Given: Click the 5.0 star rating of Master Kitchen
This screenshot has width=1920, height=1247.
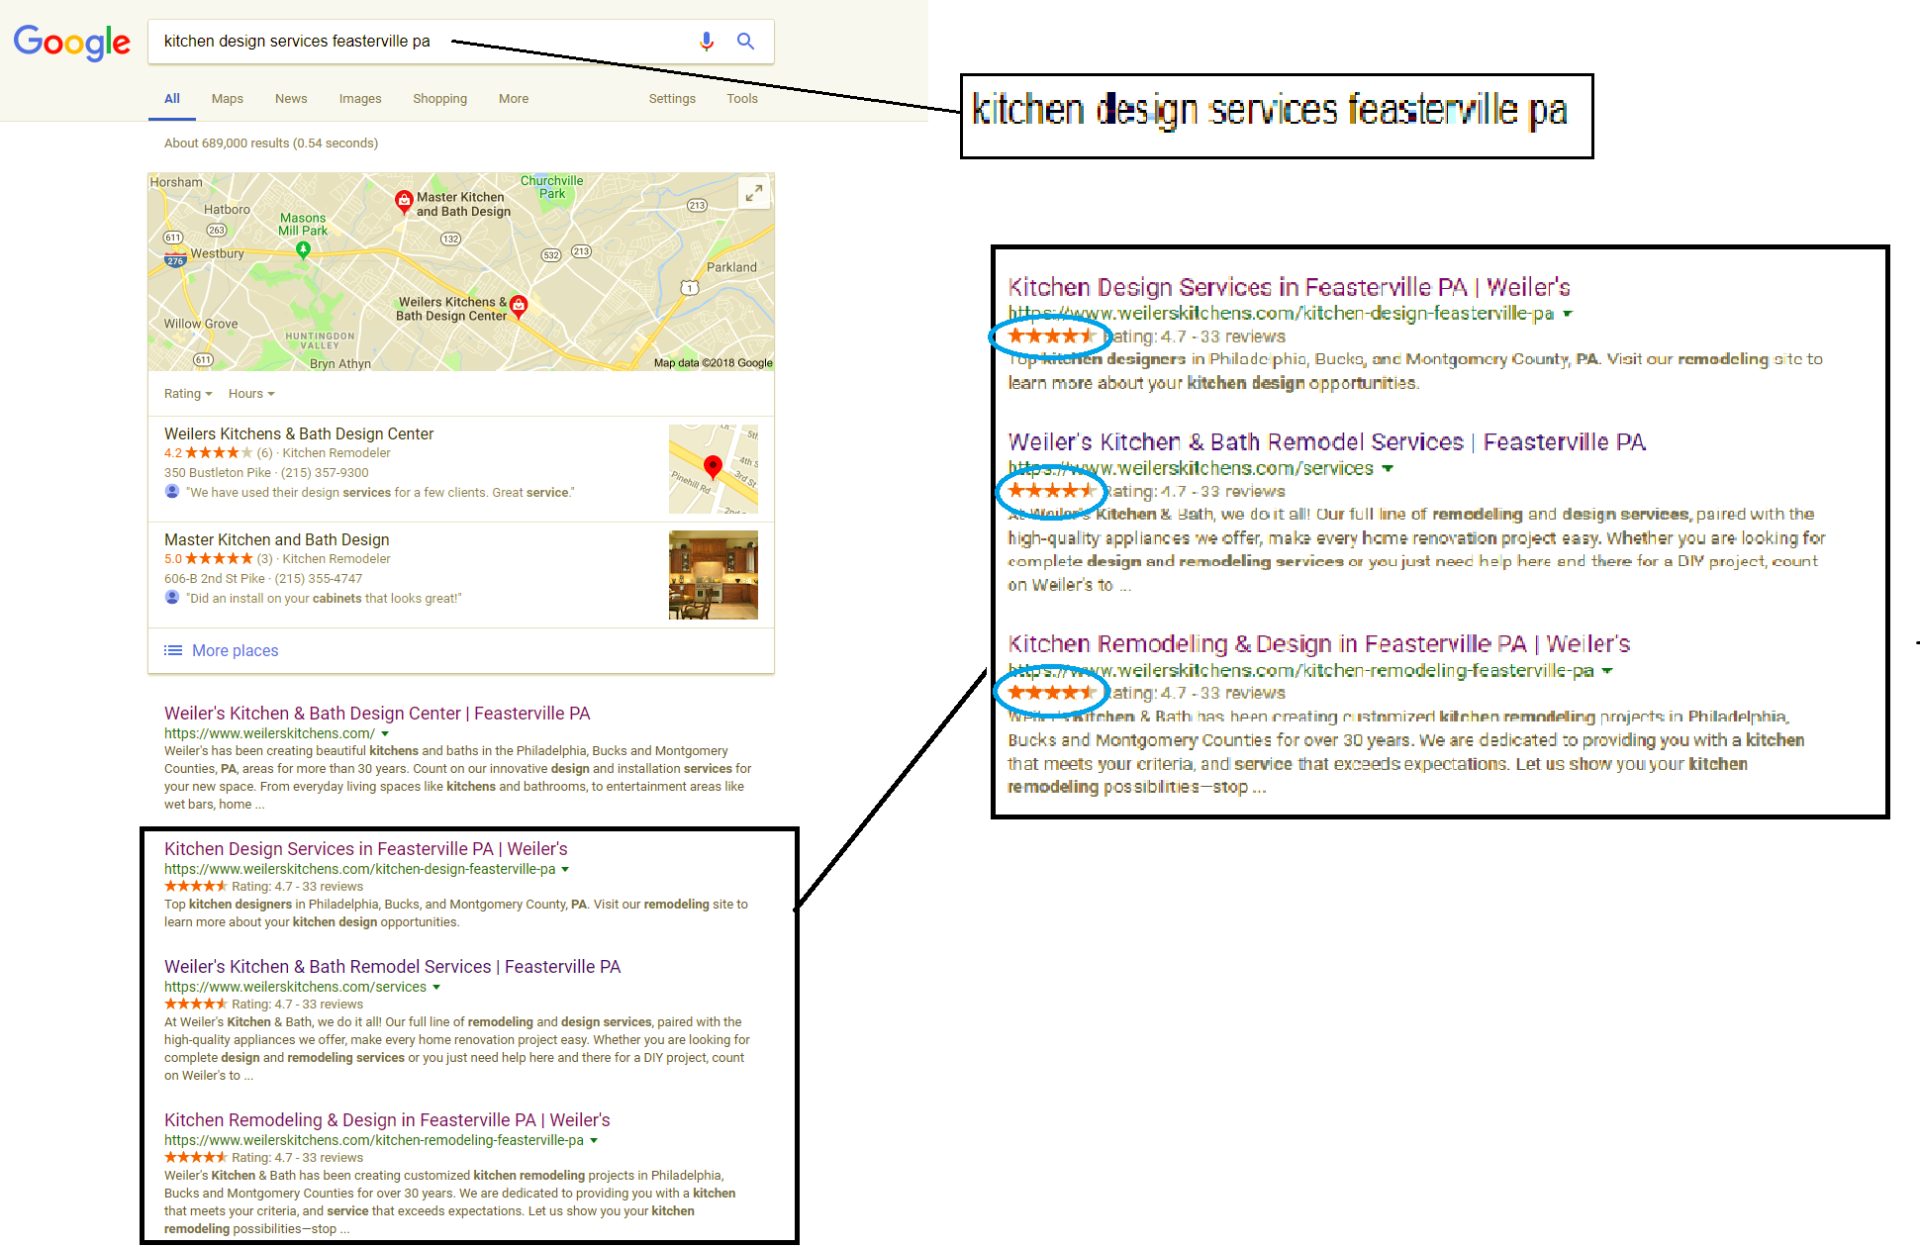Looking at the screenshot, I should pyautogui.click(x=209, y=559).
